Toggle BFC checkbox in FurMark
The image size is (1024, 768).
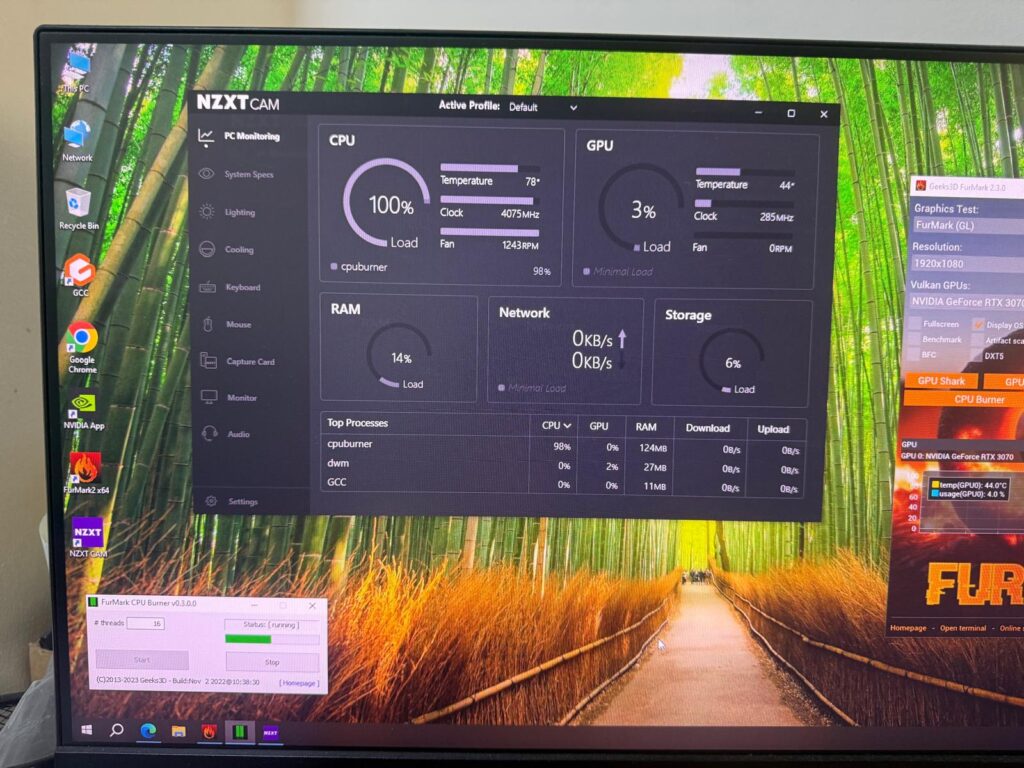(915, 355)
